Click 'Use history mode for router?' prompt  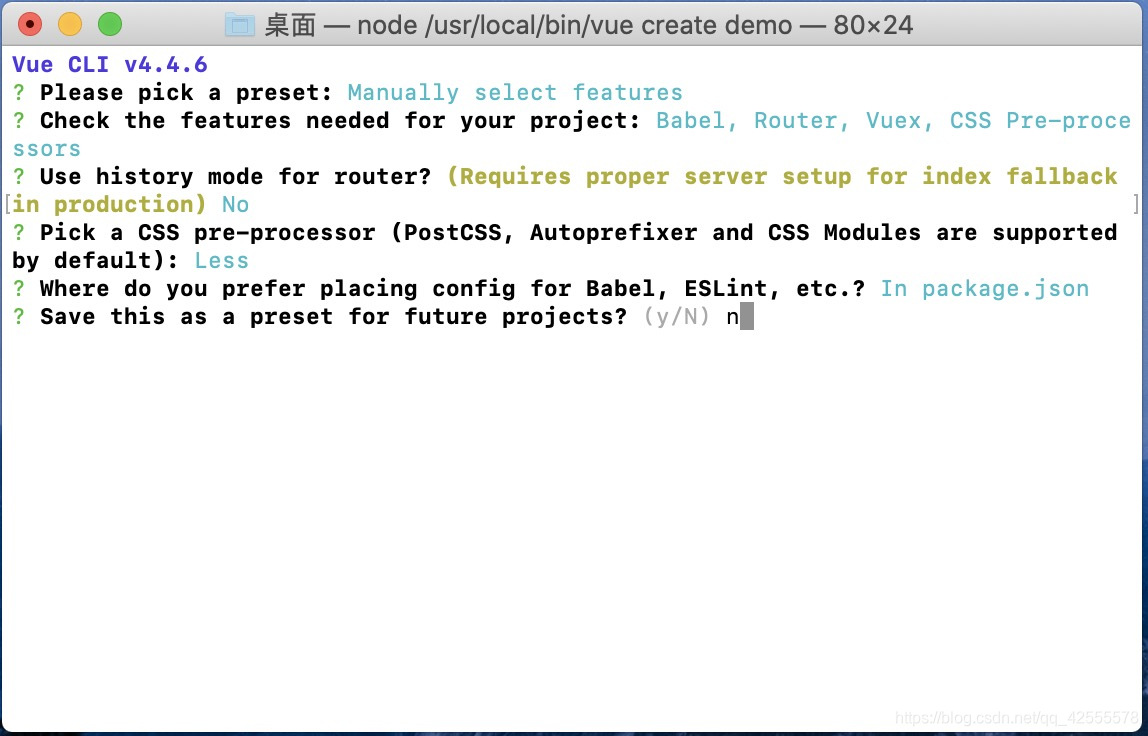point(235,176)
